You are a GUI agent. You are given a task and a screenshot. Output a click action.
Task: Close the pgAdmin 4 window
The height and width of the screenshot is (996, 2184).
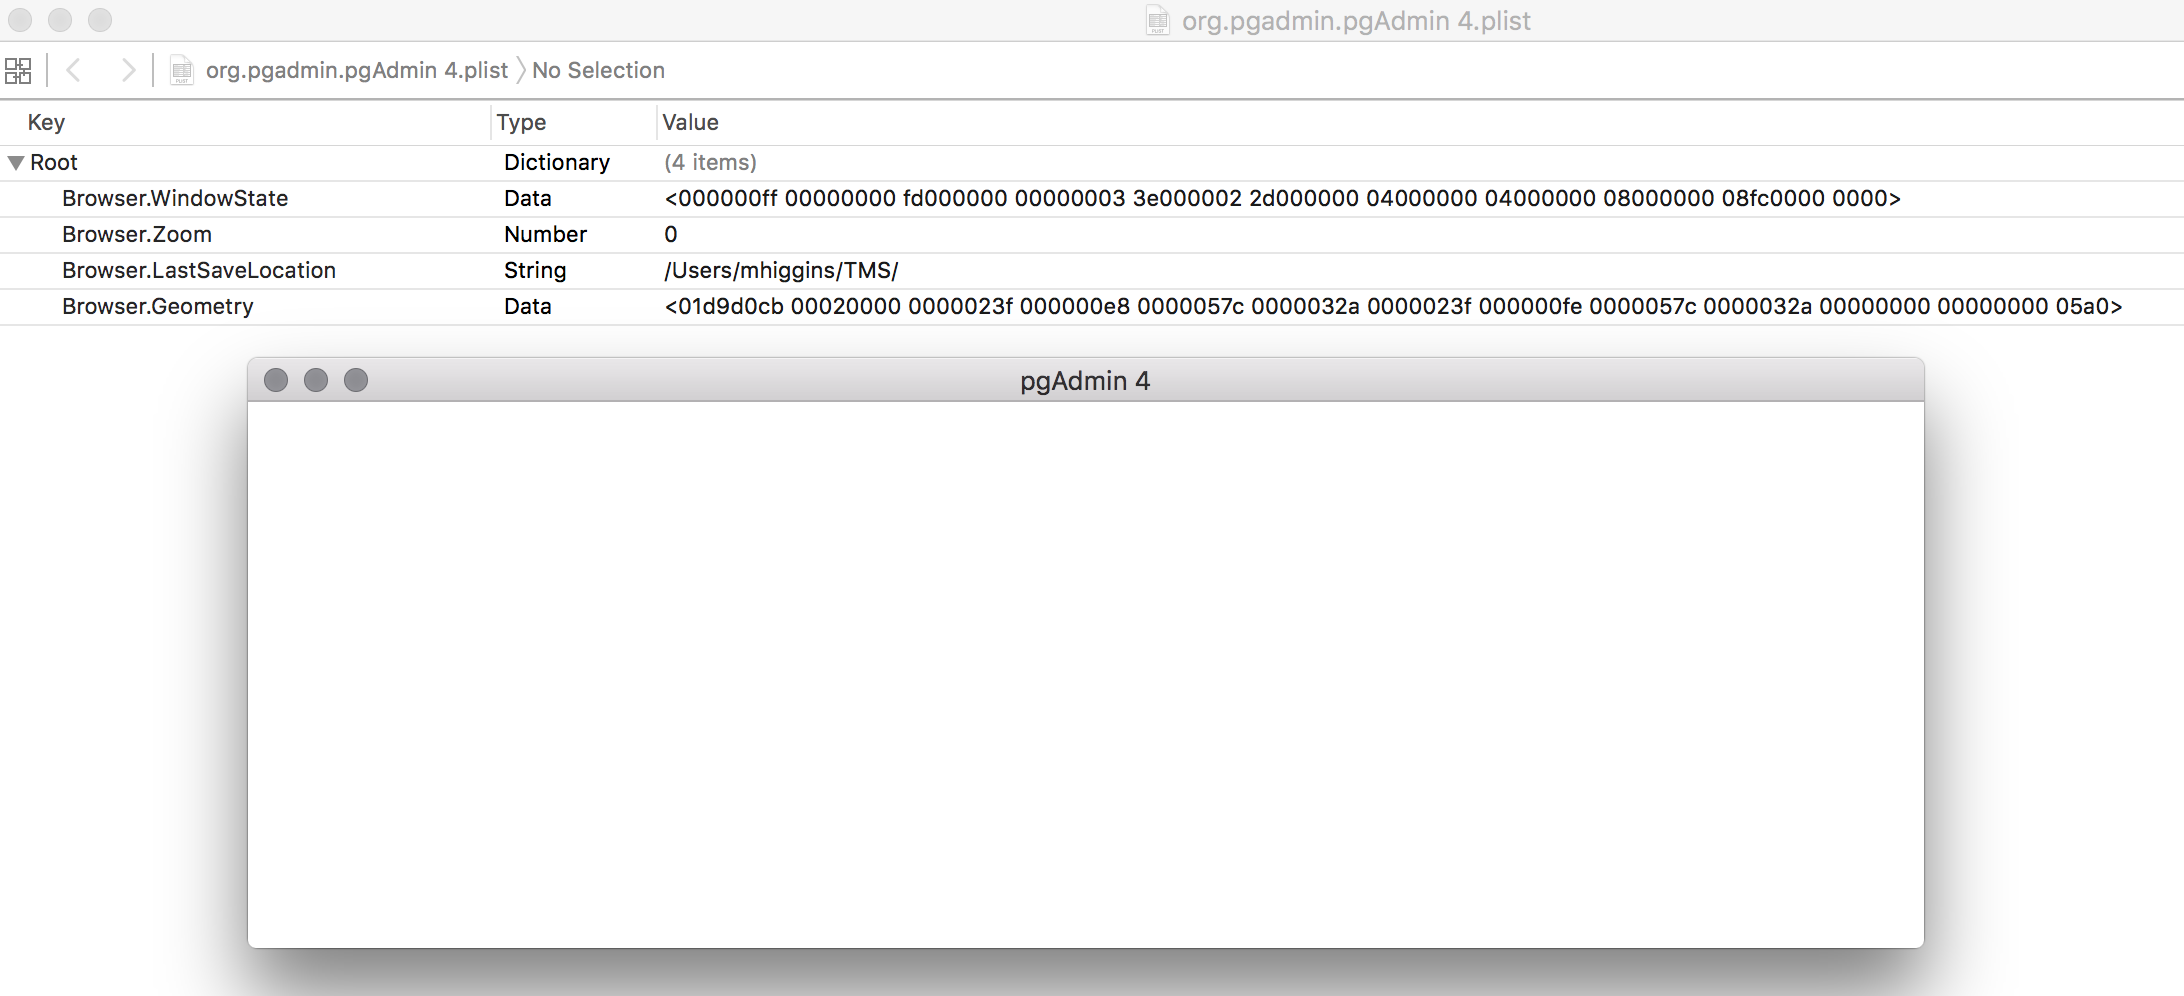pos(276,380)
